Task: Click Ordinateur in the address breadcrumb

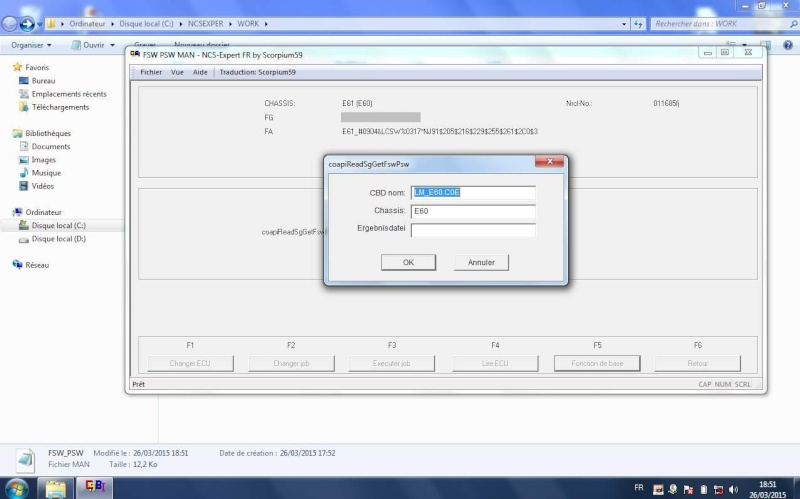Action: click(x=87, y=23)
